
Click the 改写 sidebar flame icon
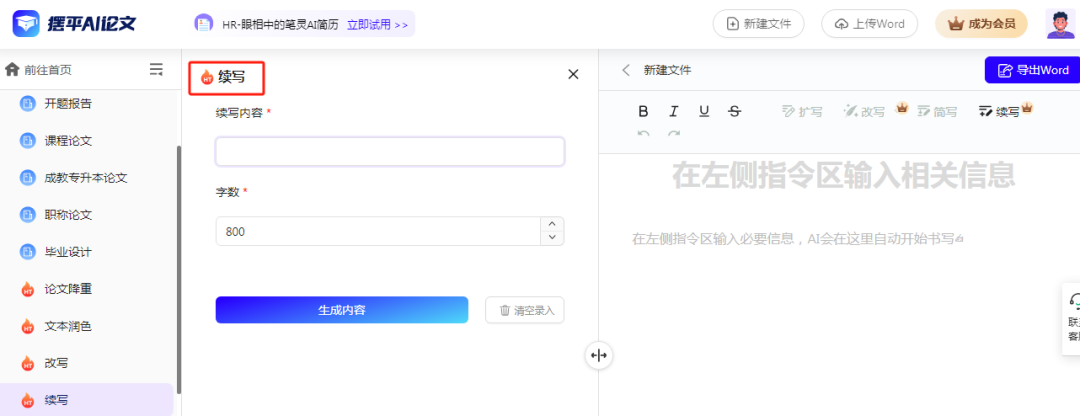28,363
